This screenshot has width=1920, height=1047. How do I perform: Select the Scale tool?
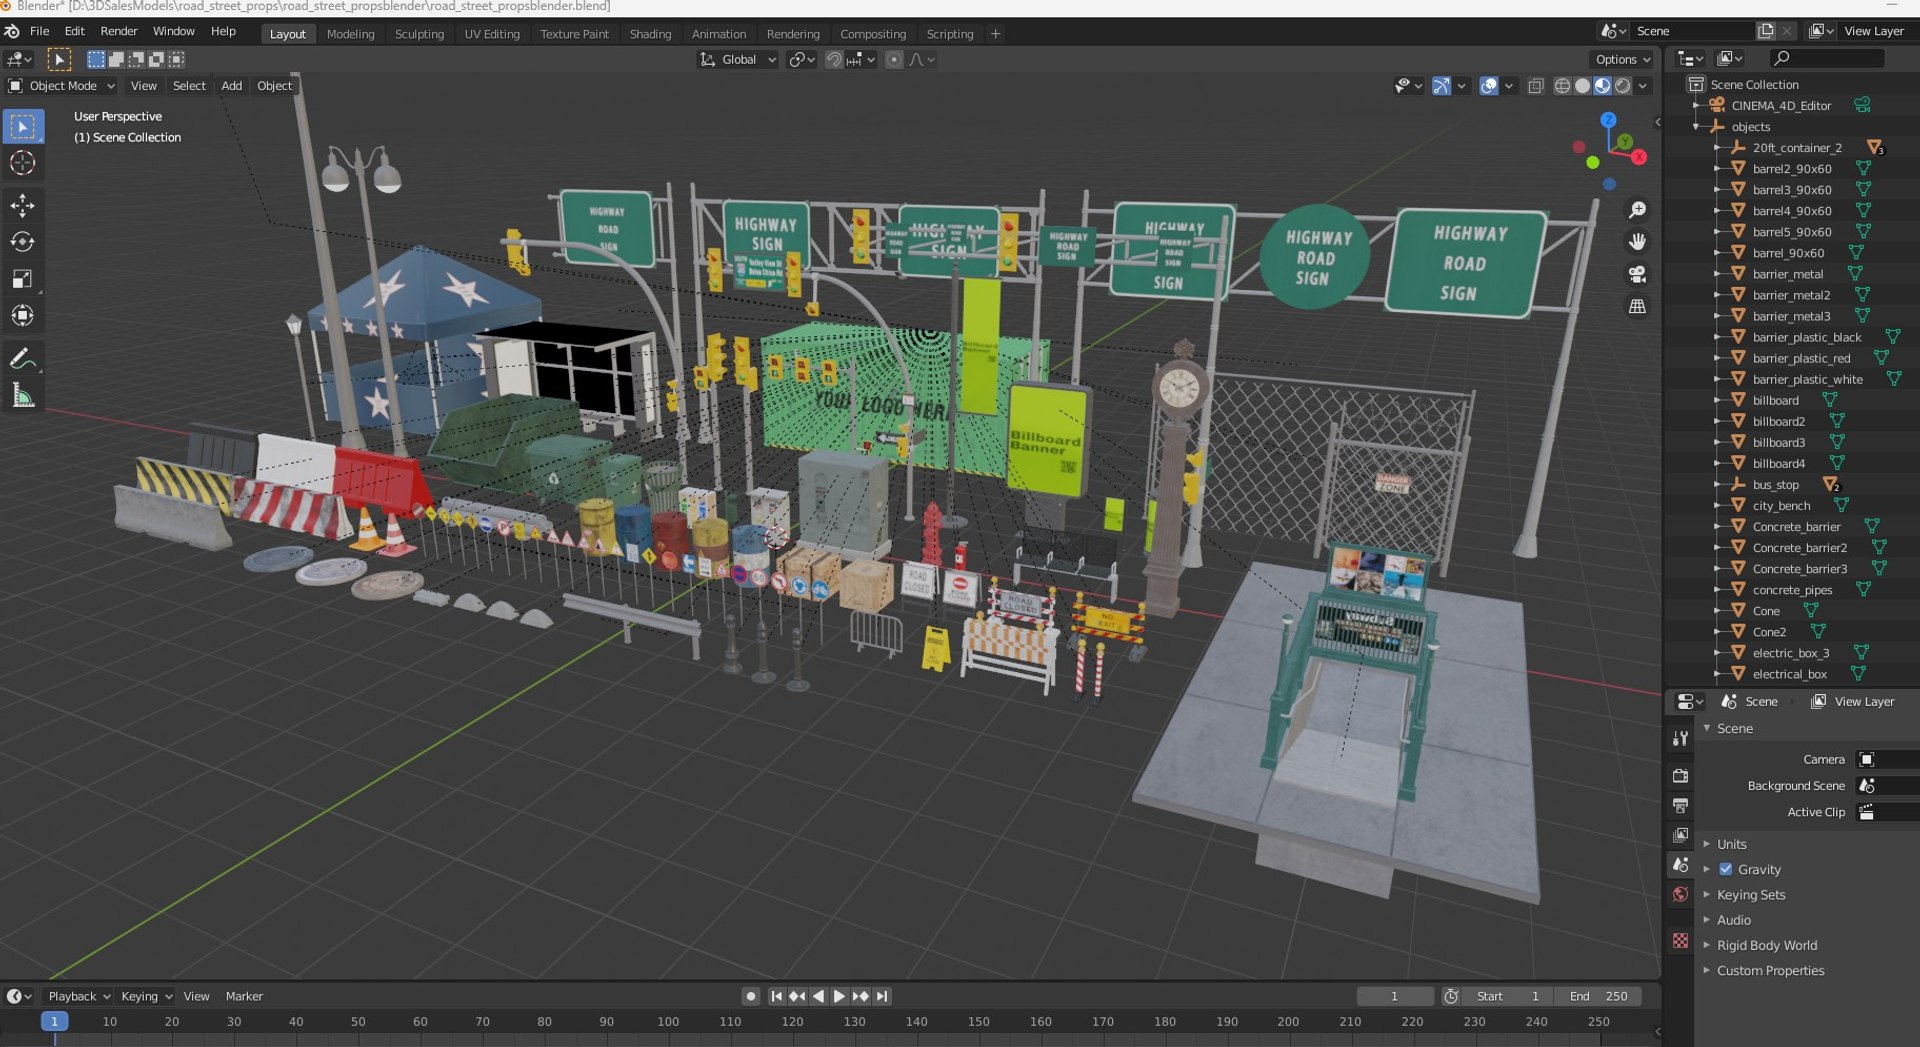22,279
